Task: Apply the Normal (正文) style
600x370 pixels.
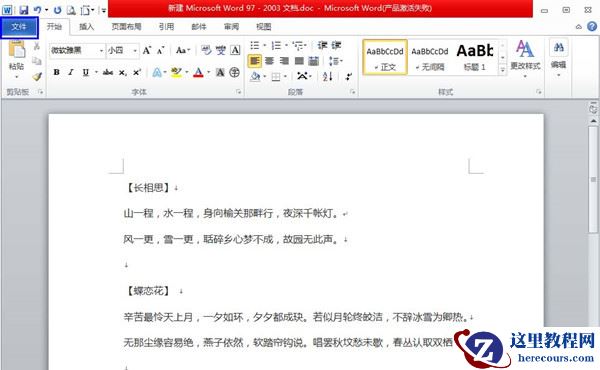Action: tap(385, 57)
